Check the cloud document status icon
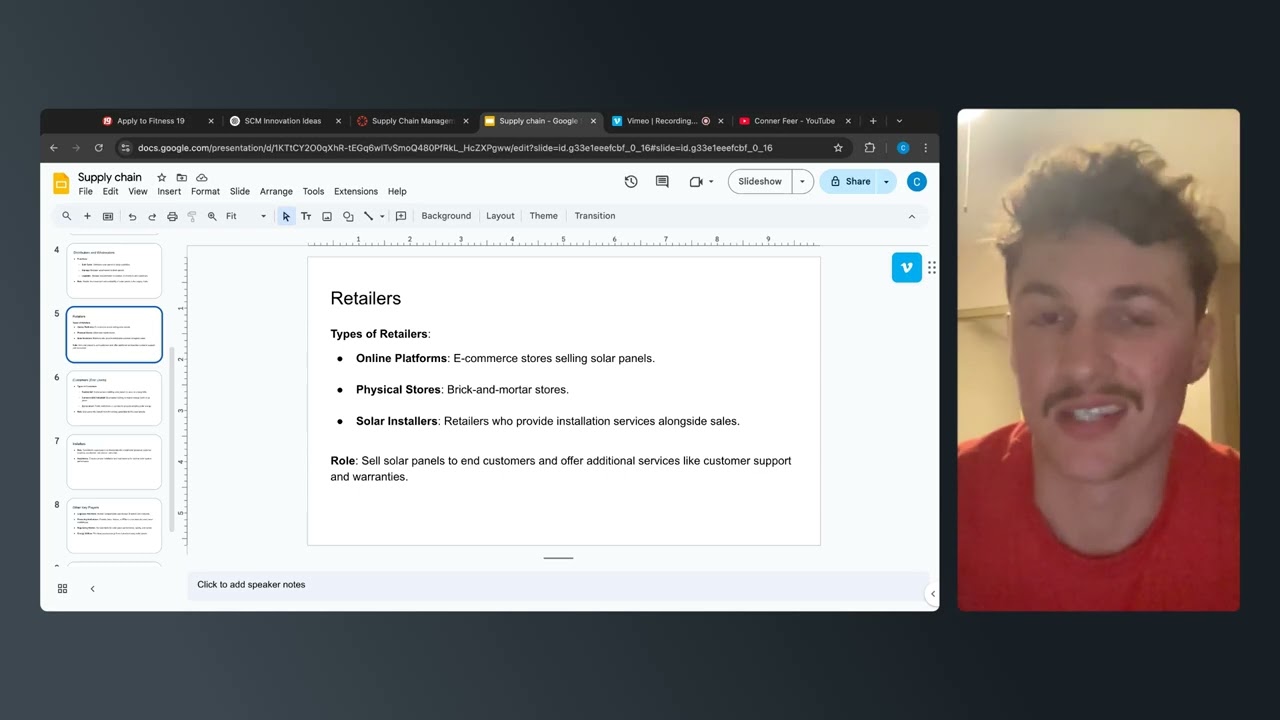Screen dimensions: 1280x720 tap(201, 178)
